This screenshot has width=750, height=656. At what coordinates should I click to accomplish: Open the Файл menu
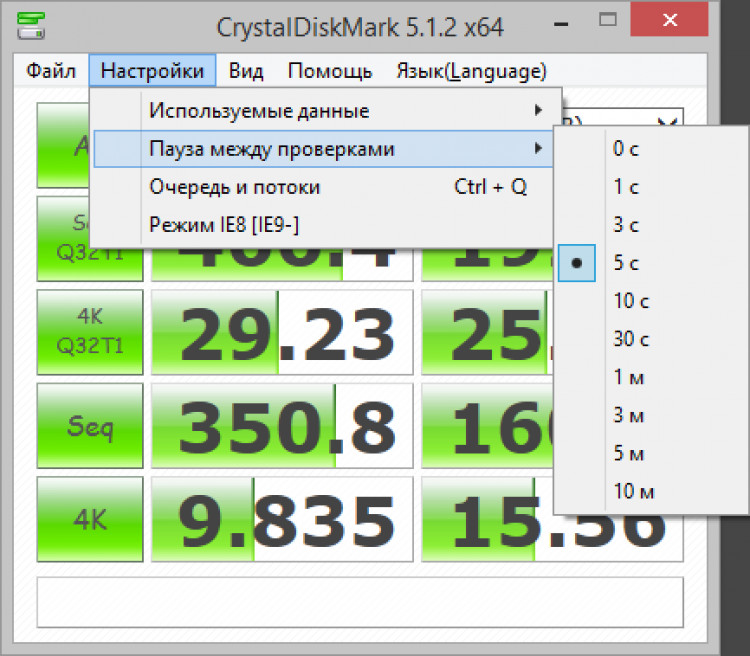[51, 71]
